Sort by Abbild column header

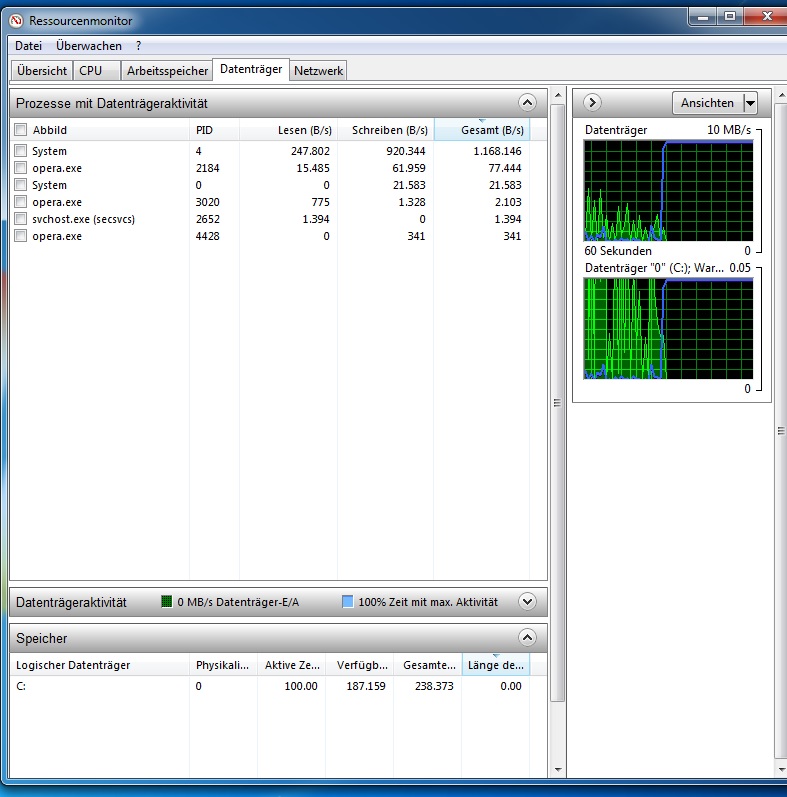[x=100, y=130]
